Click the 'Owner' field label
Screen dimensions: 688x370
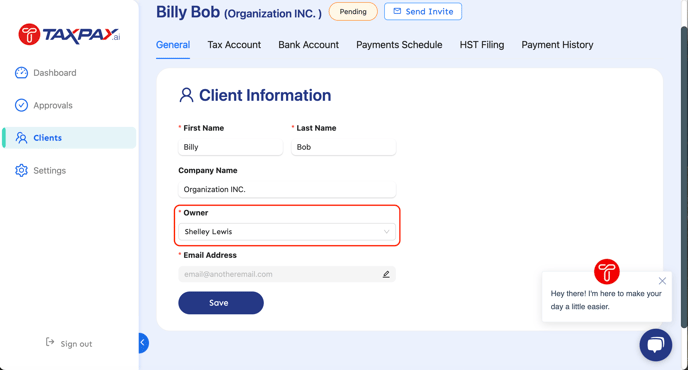pyautogui.click(x=196, y=213)
